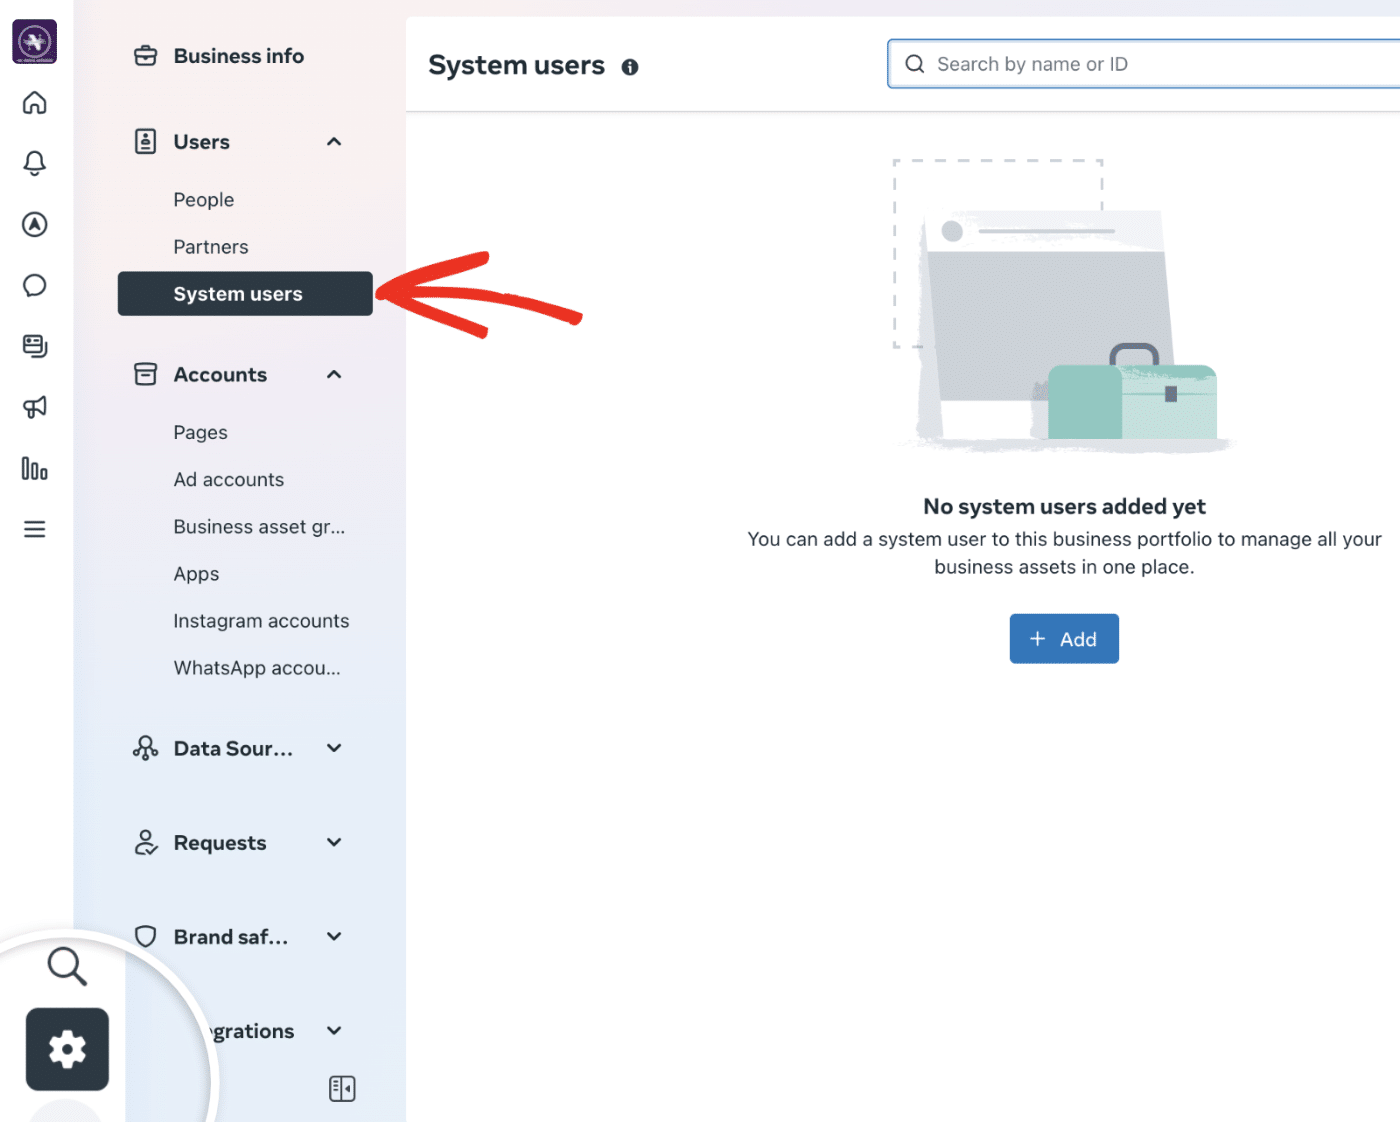
Task: Open the Partners settings page
Action: pyautogui.click(x=210, y=246)
